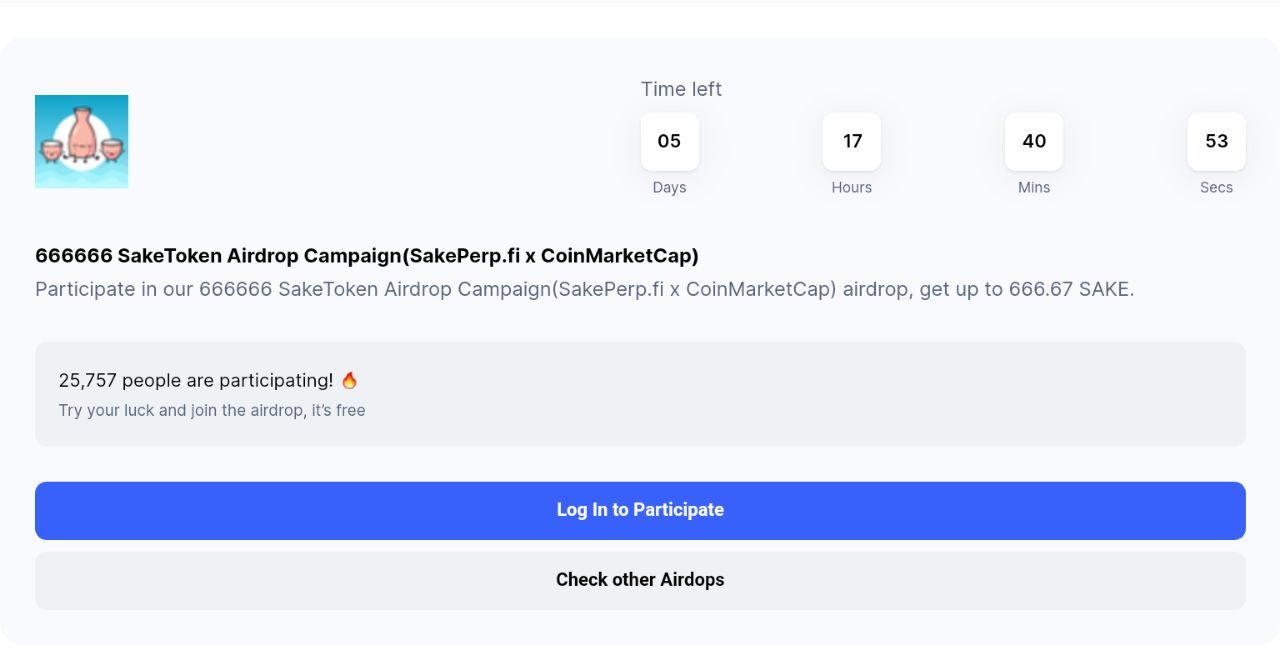
Task: Click the SakeToken sake bottle logo
Action: pyautogui.click(x=81, y=141)
